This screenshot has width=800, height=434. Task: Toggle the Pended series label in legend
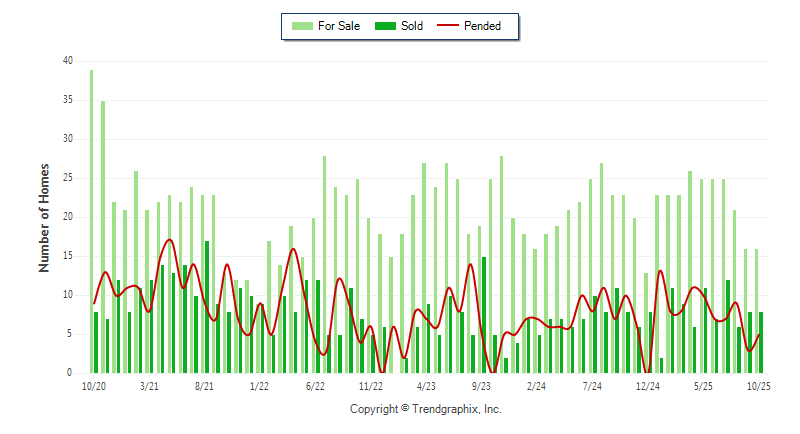pos(483,26)
